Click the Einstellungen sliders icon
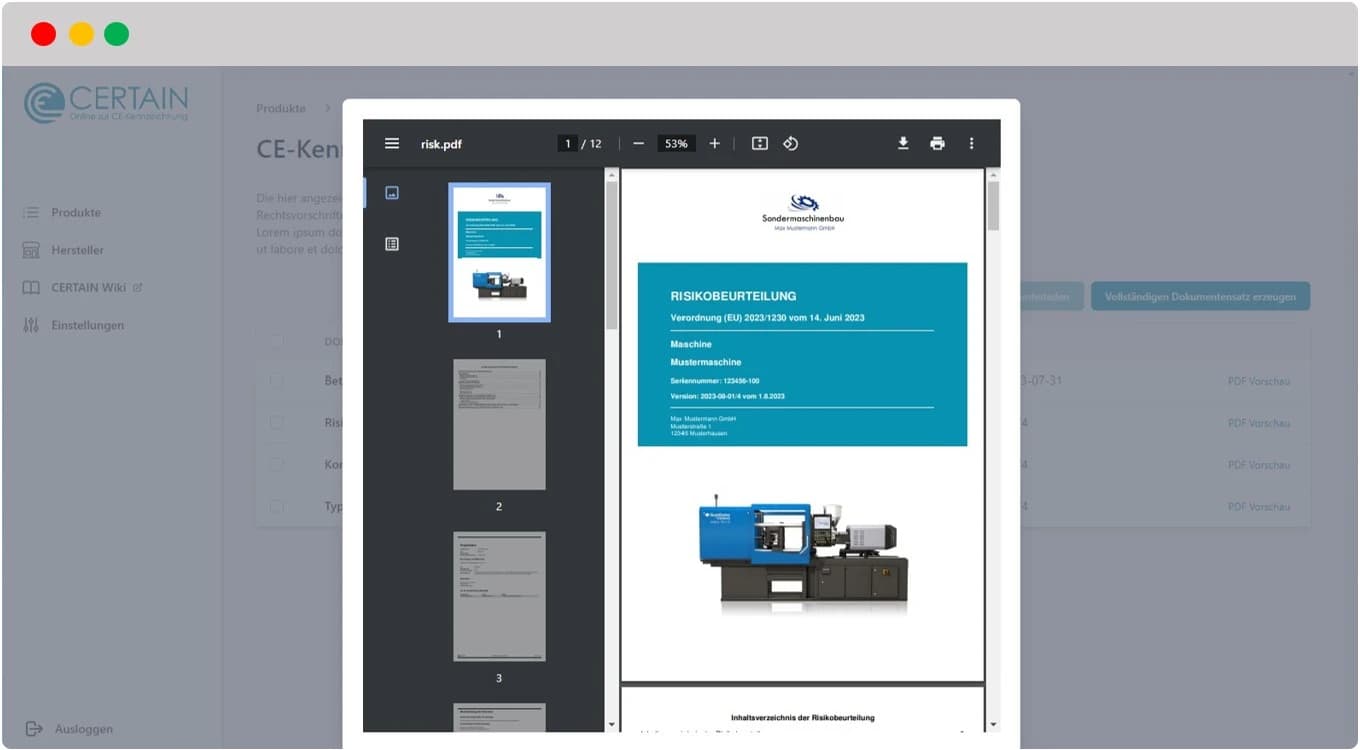Image resolution: width=1360 pixels, height=750 pixels. (x=31, y=325)
